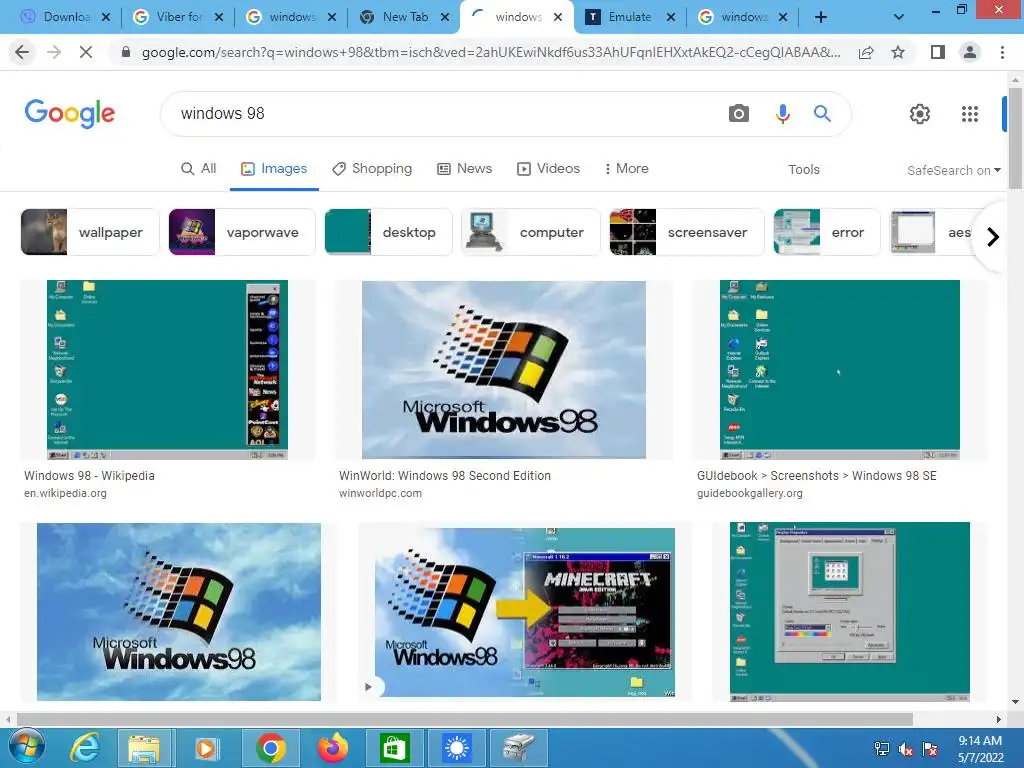Search by image using the camera icon
1024x768 pixels.
(x=739, y=114)
